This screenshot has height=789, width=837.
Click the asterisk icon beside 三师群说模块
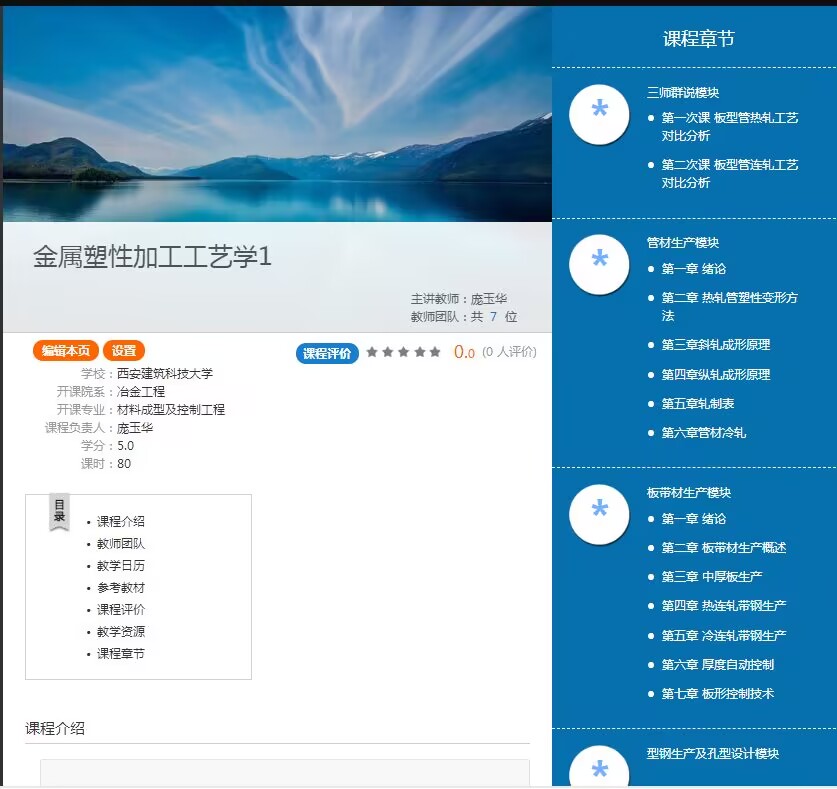point(599,114)
